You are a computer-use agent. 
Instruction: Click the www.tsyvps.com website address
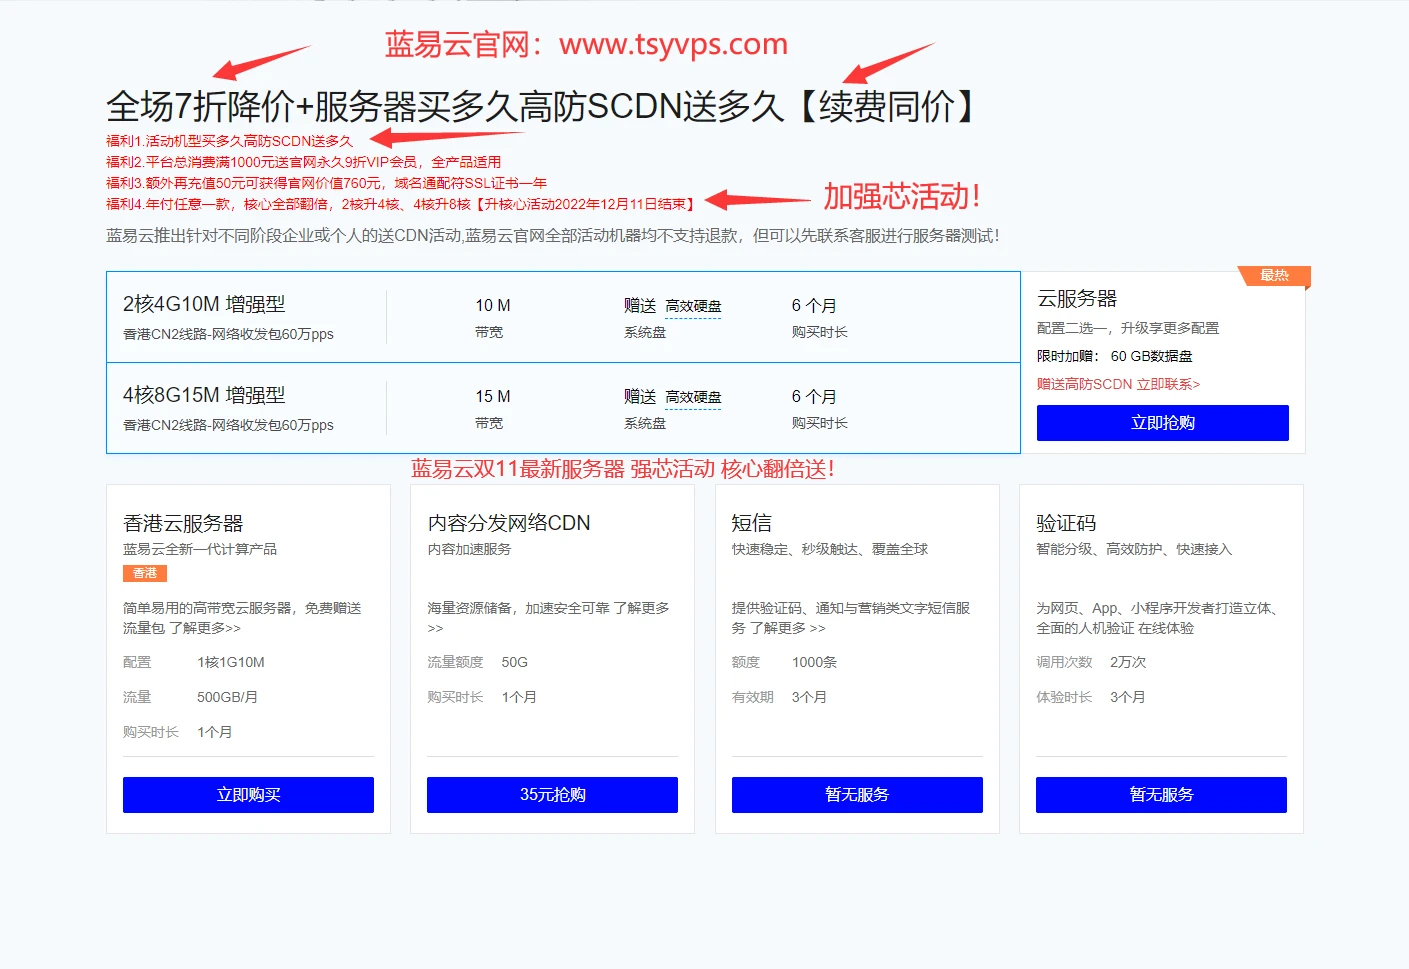[x=673, y=44]
